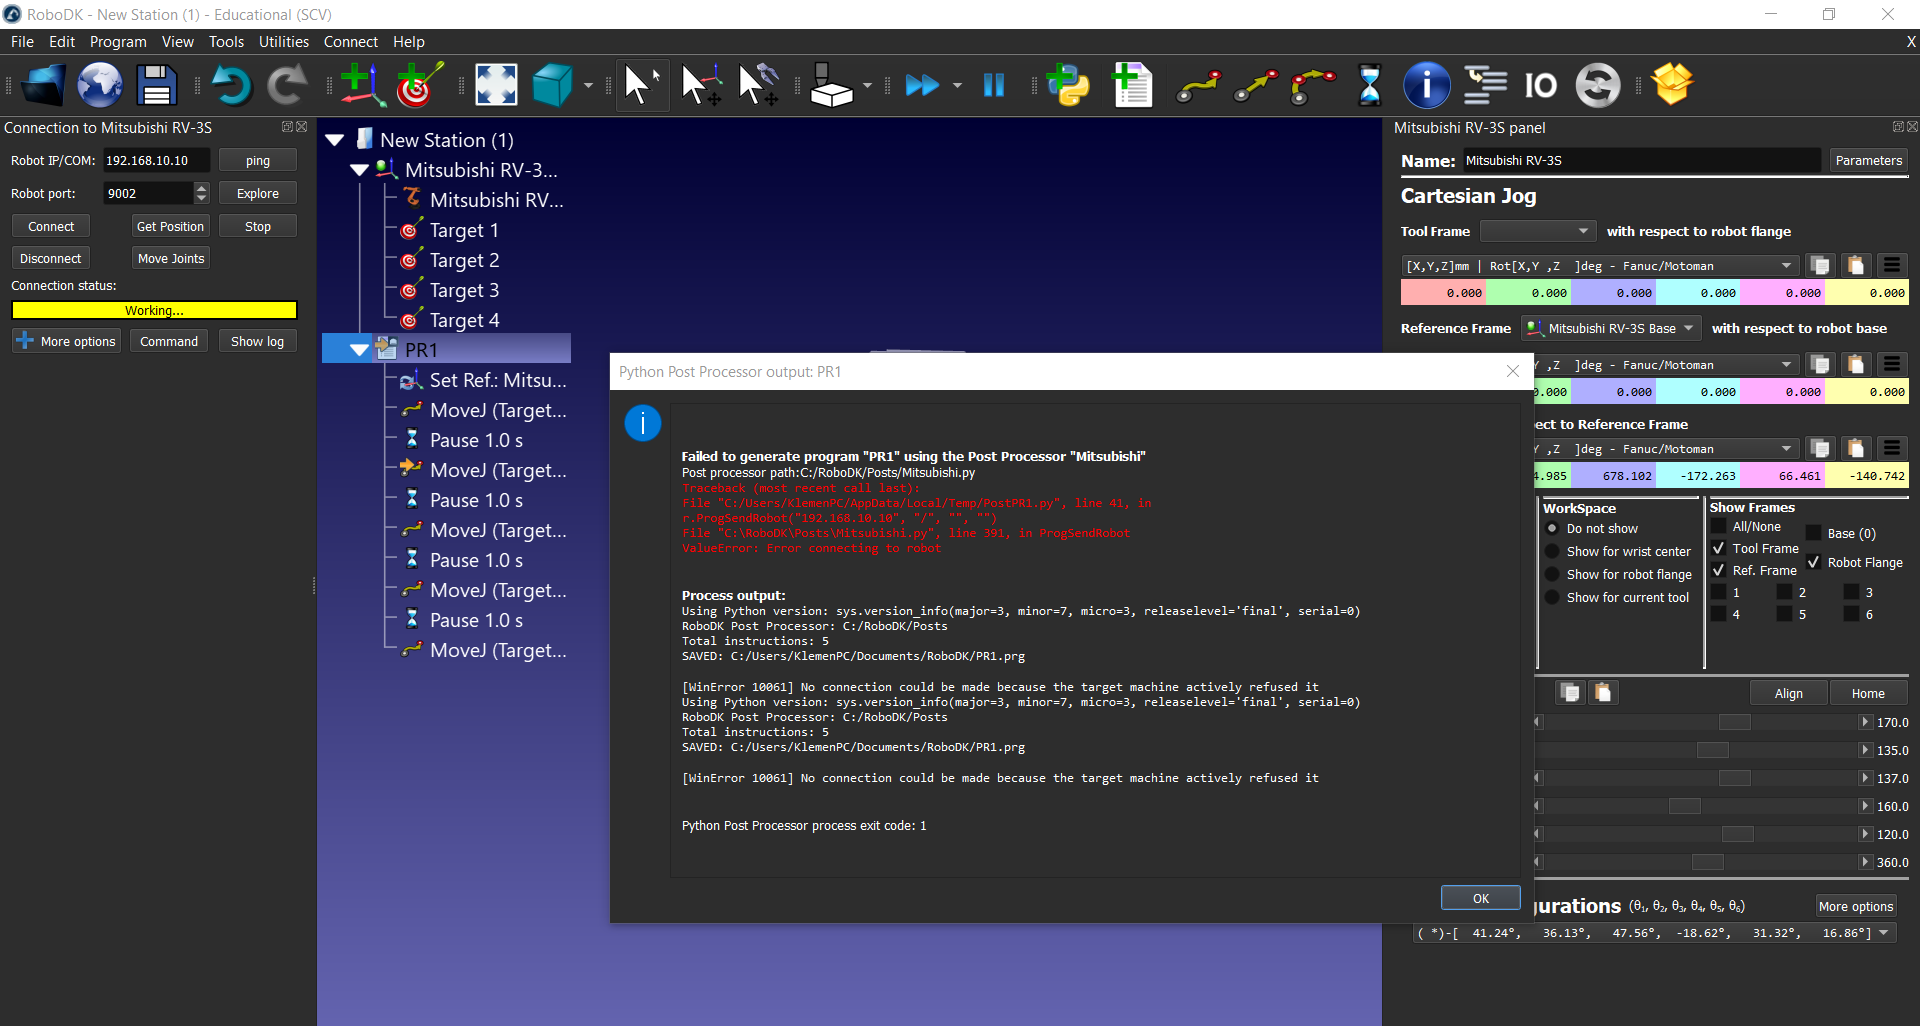Open the Utilities menu

(283, 42)
